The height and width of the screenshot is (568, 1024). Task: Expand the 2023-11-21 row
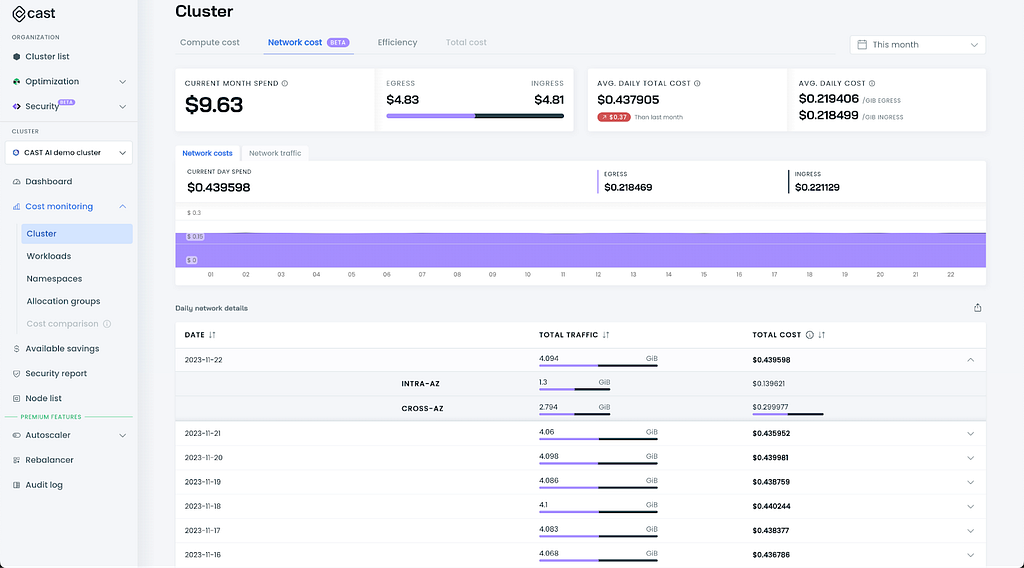[970, 434]
